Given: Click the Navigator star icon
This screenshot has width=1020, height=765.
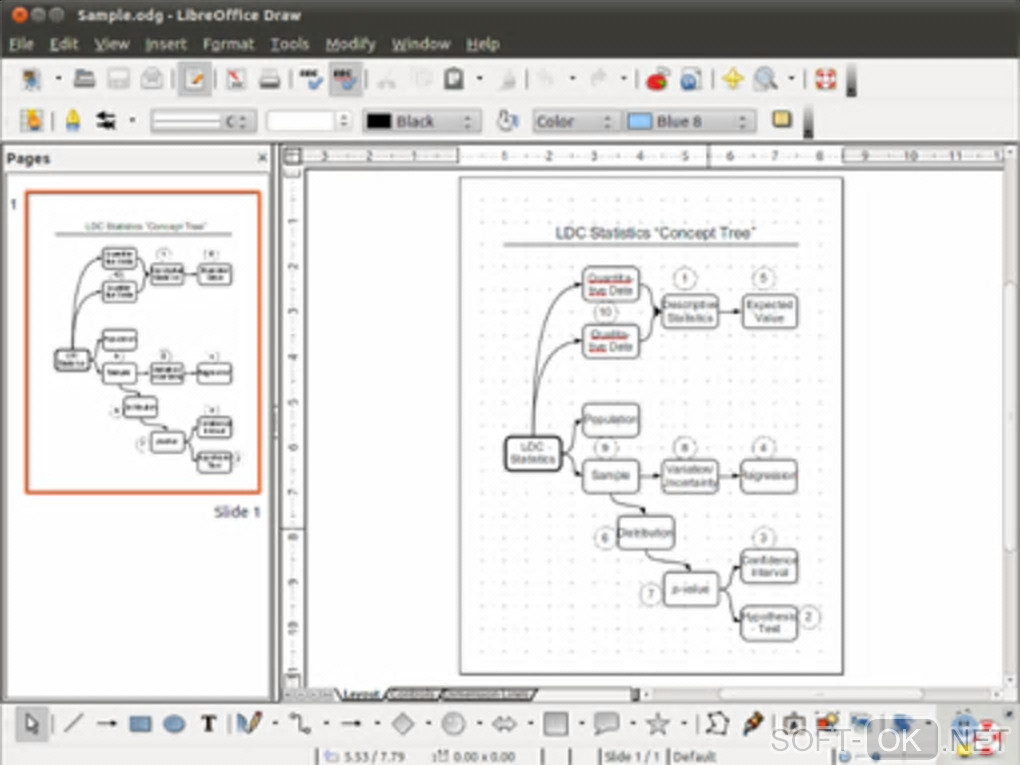Looking at the screenshot, I should [733, 79].
